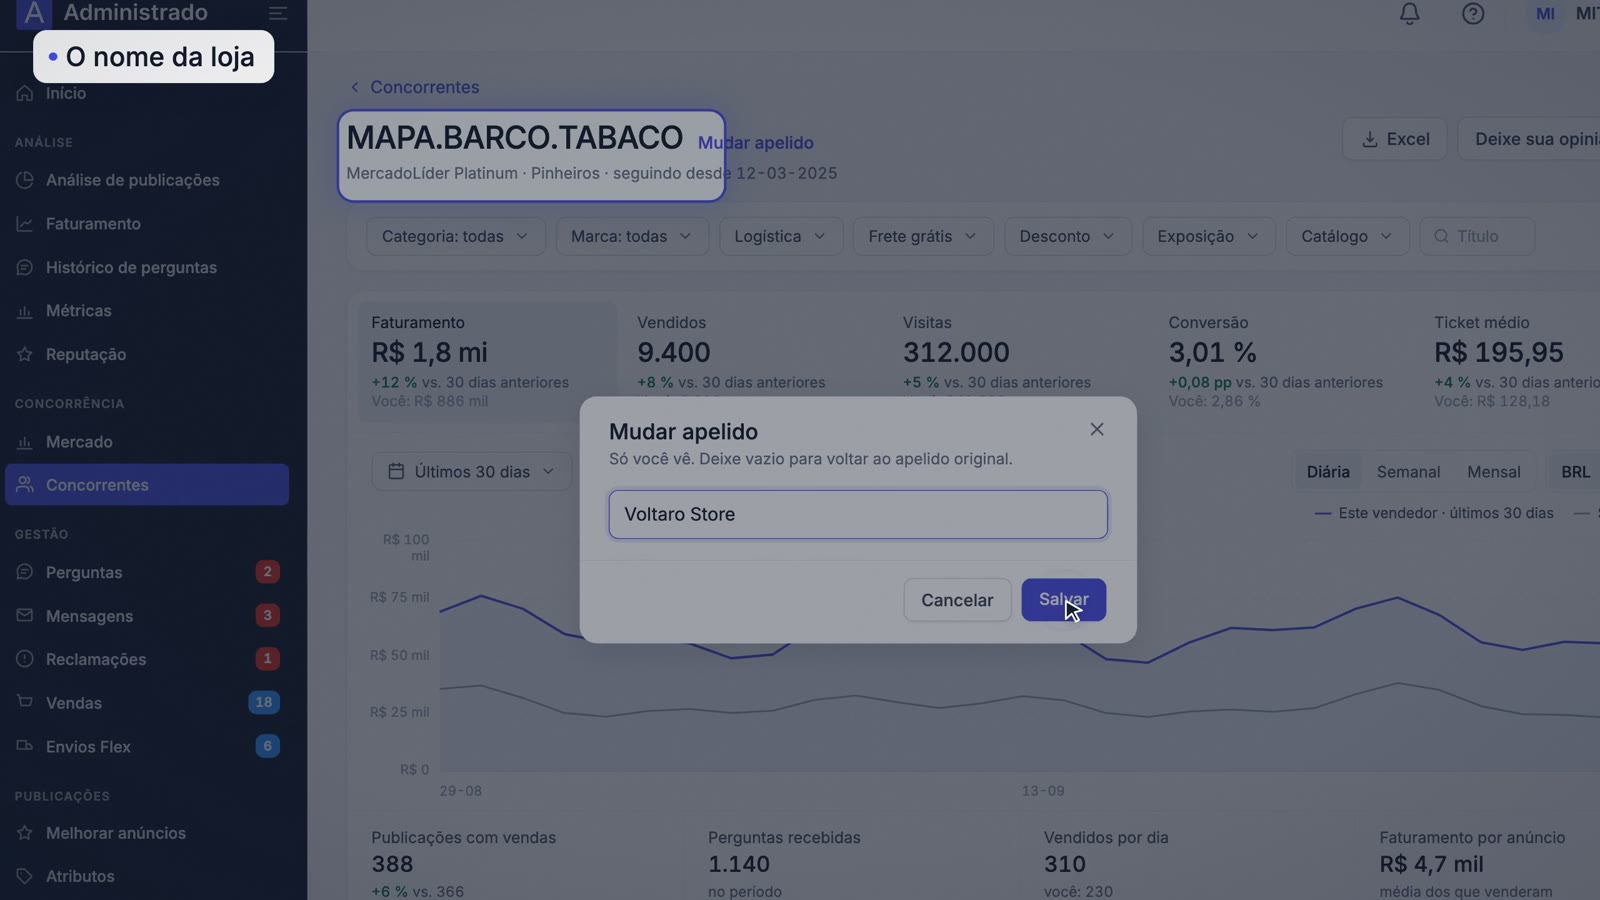Viewport: 1600px width, 900px height.
Task: Click the Melhorar anúncios star icon
Action: coord(25,833)
